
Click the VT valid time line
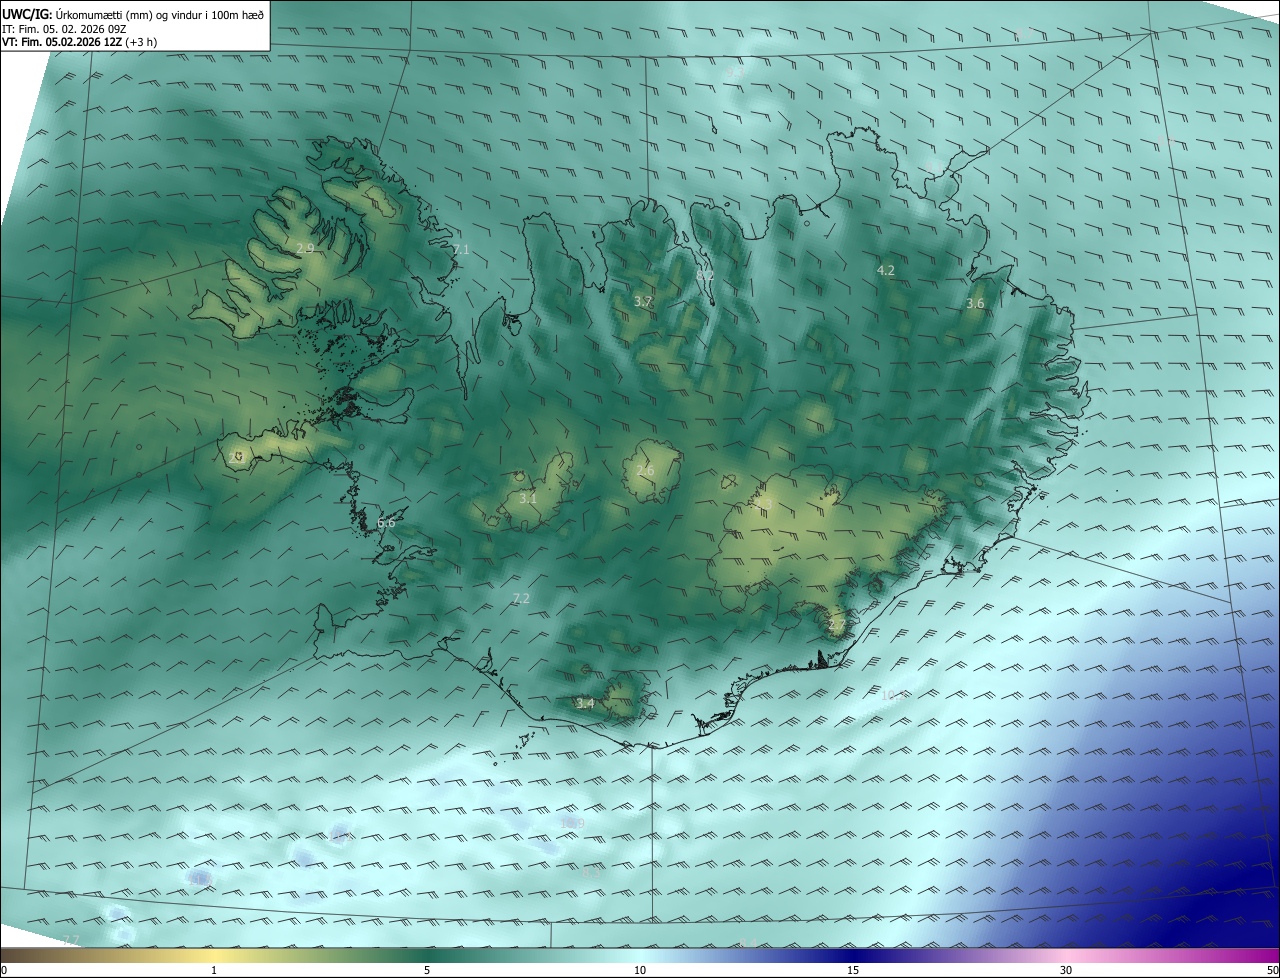pos(80,42)
